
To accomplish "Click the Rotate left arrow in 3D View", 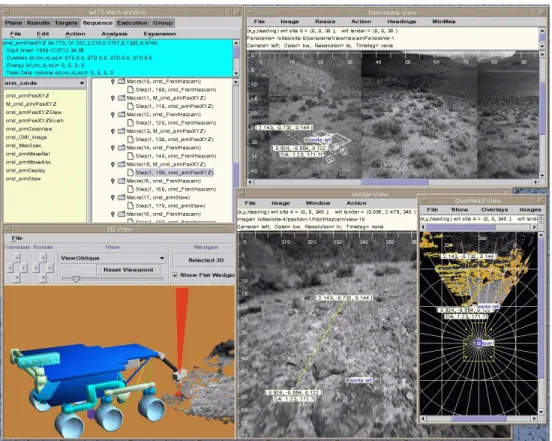I will click(x=36, y=267).
